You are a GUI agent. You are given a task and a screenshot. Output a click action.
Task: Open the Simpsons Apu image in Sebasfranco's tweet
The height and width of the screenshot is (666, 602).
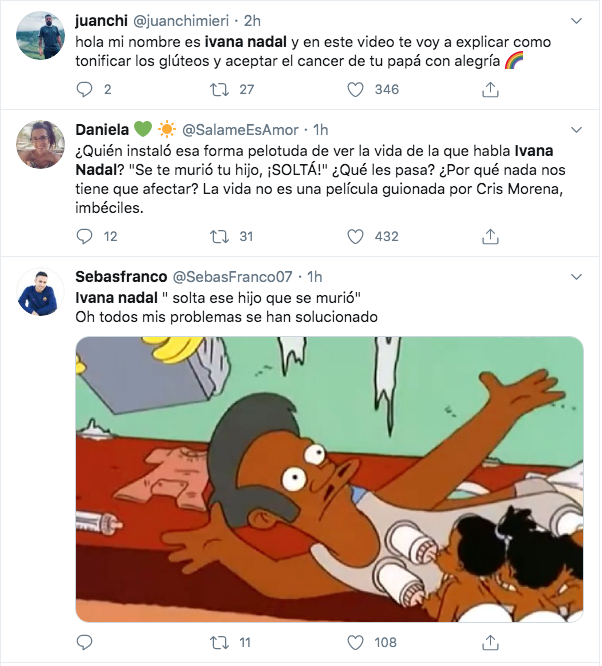pos(330,478)
